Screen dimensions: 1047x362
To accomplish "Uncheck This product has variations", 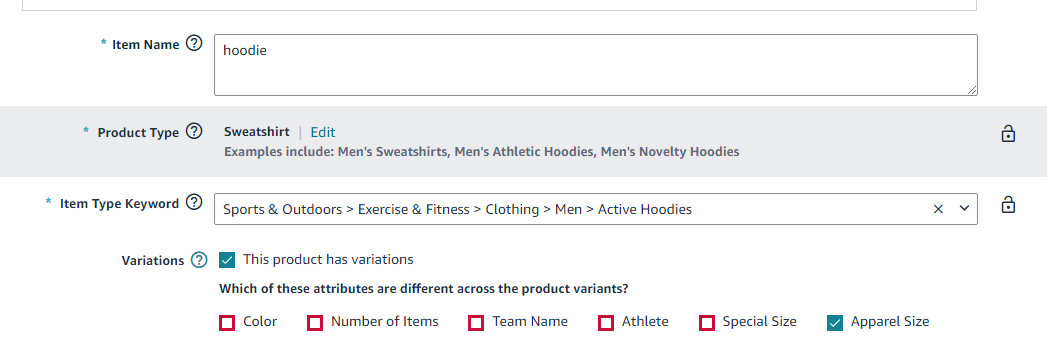I will click(227, 260).
